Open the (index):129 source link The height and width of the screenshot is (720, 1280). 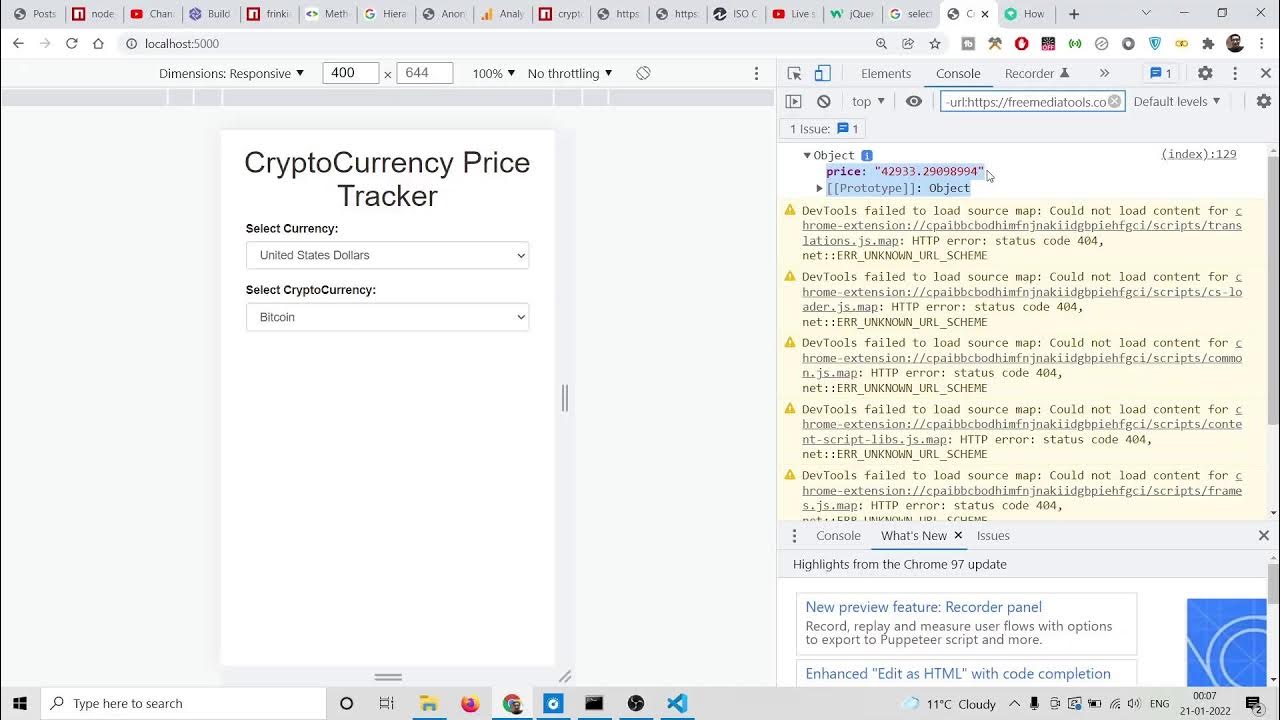coord(1198,154)
